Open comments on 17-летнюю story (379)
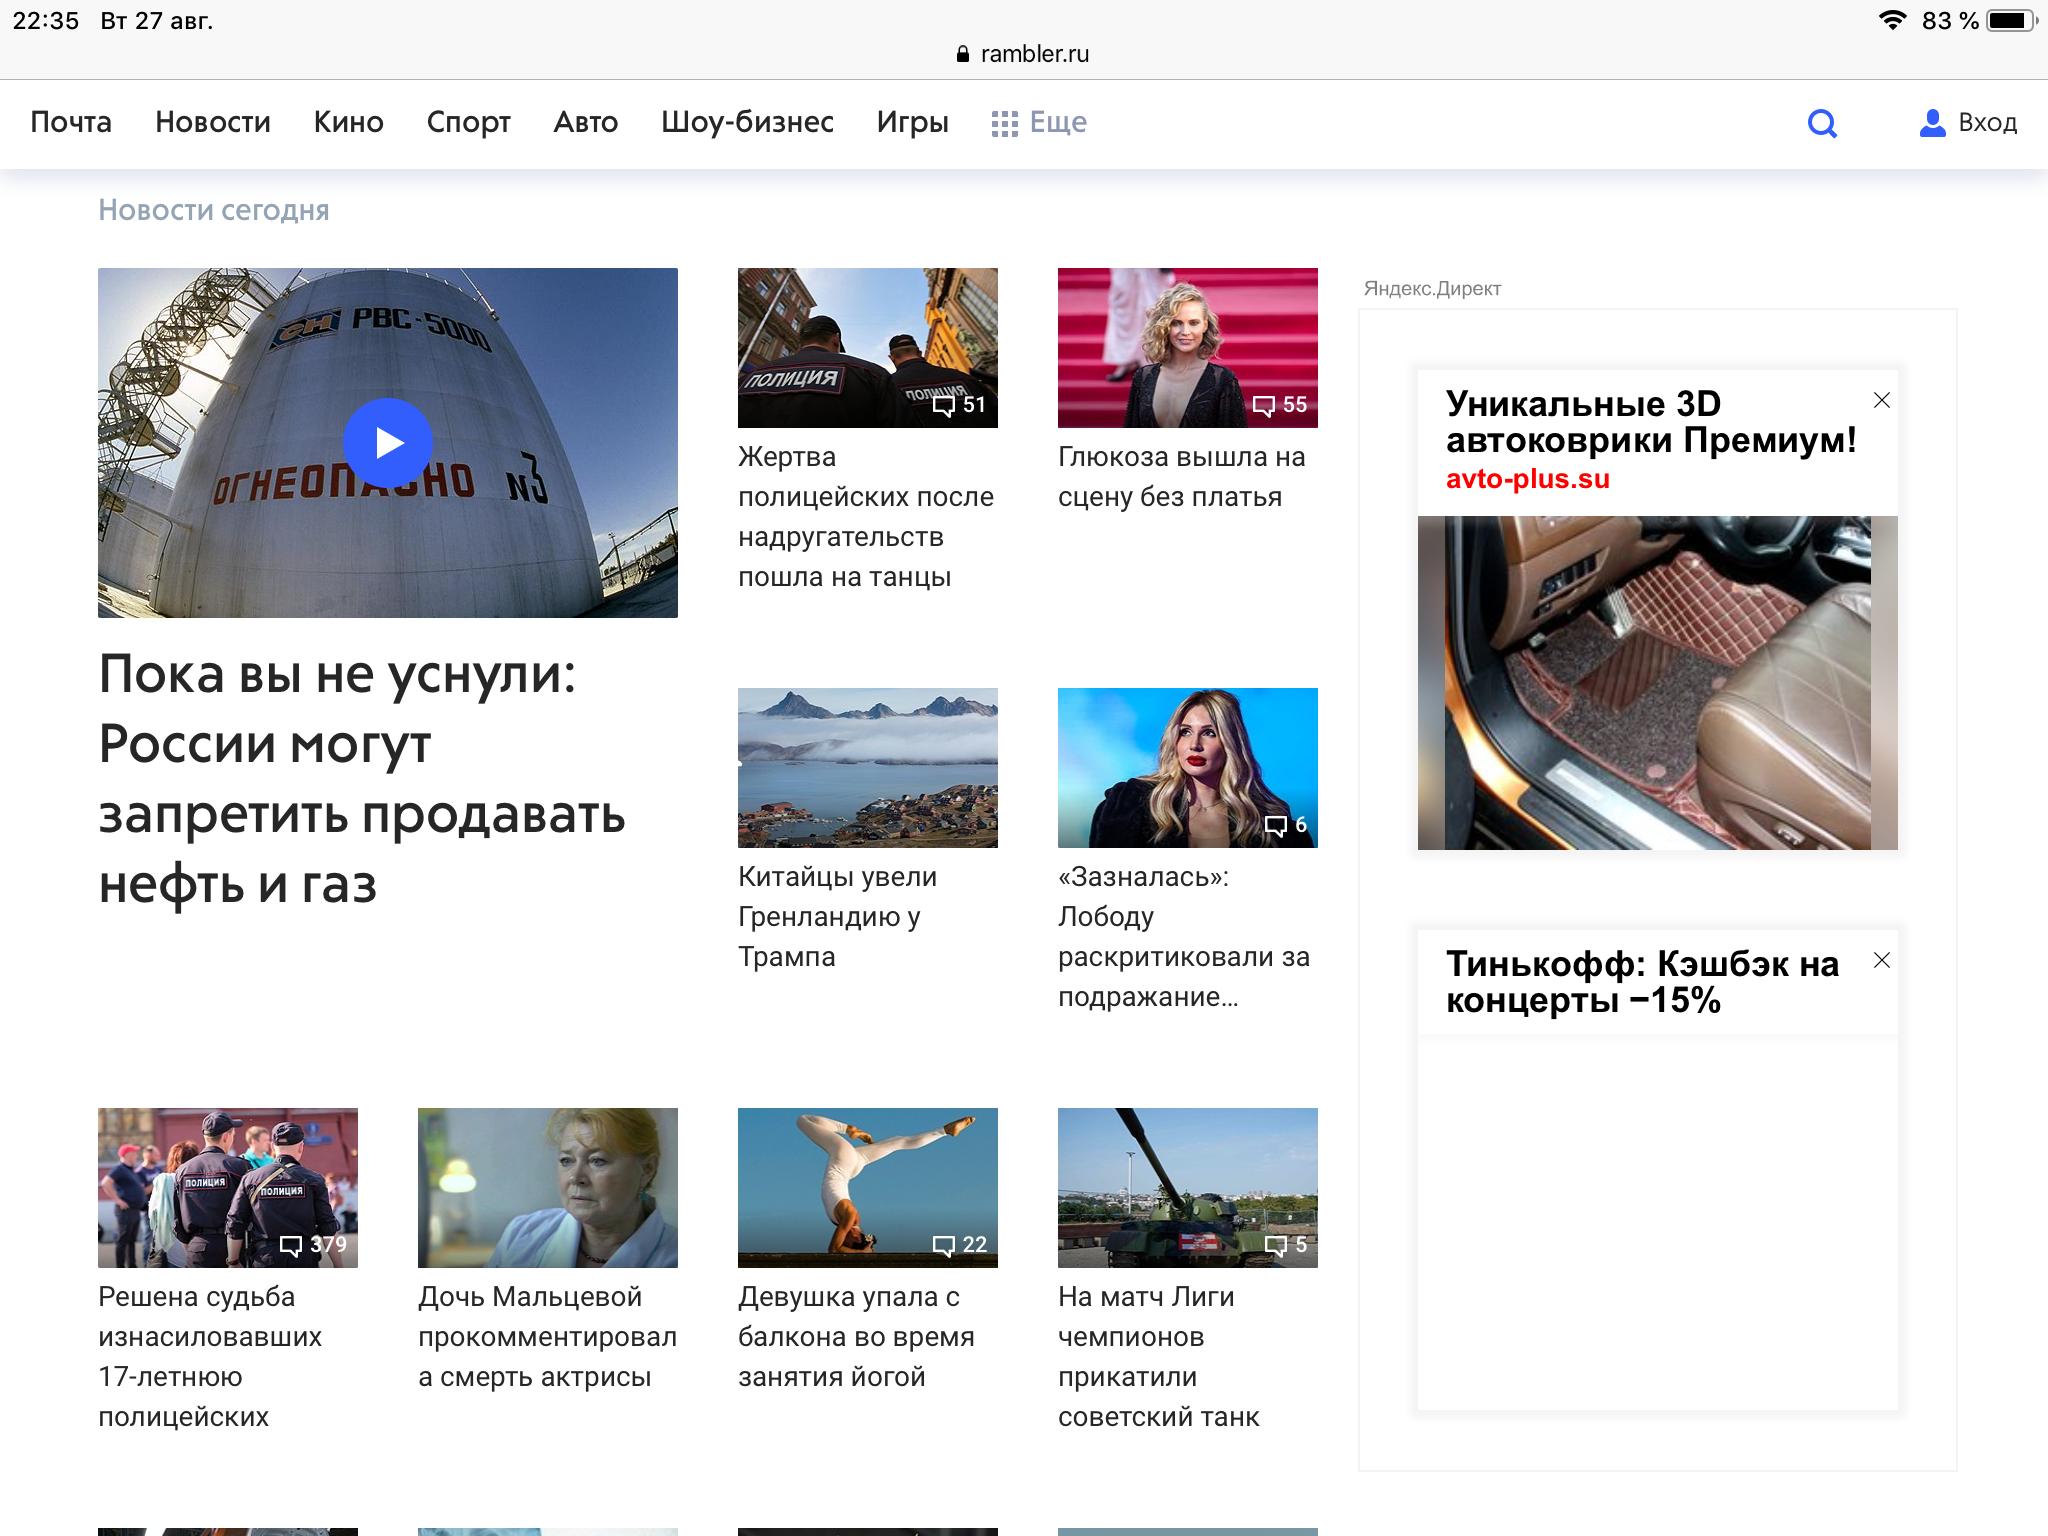Image resolution: width=2048 pixels, height=1536 pixels. (x=313, y=1245)
